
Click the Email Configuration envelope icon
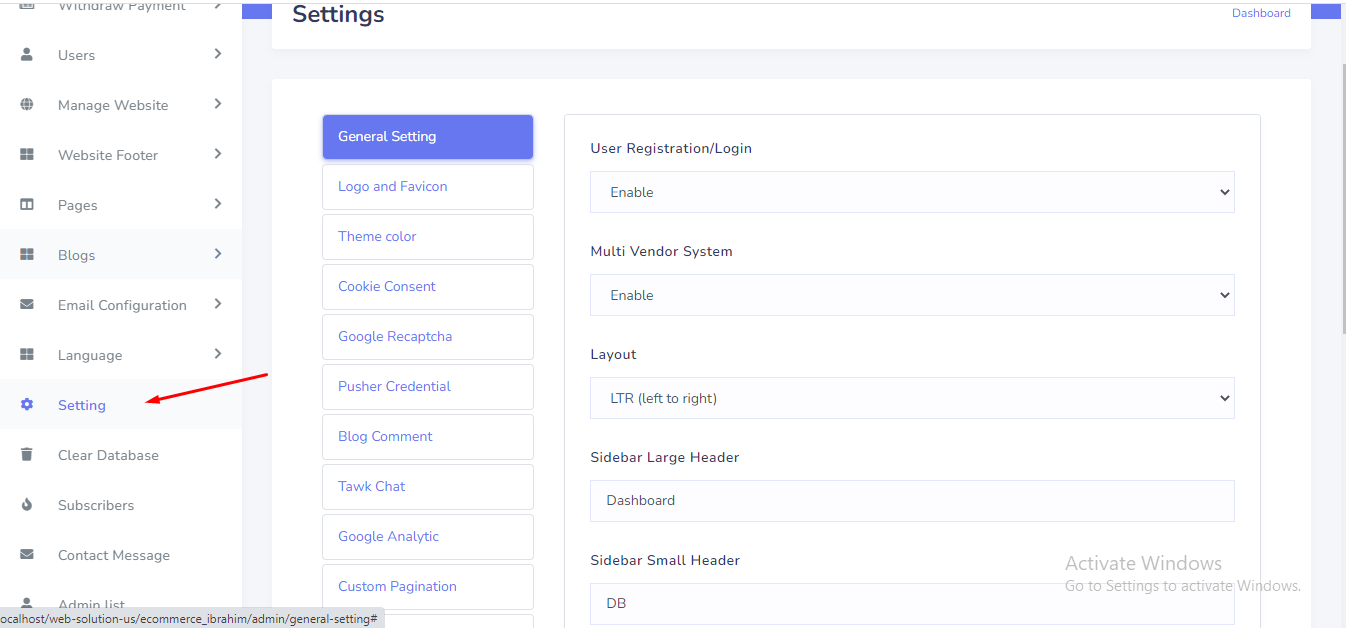click(x=27, y=305)
